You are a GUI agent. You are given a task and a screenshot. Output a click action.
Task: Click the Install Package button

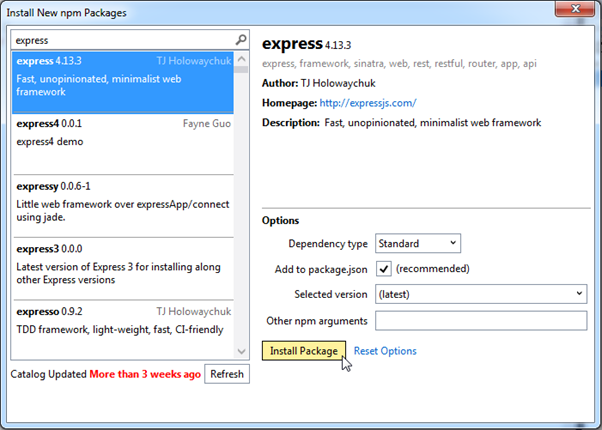click(304, 351)
